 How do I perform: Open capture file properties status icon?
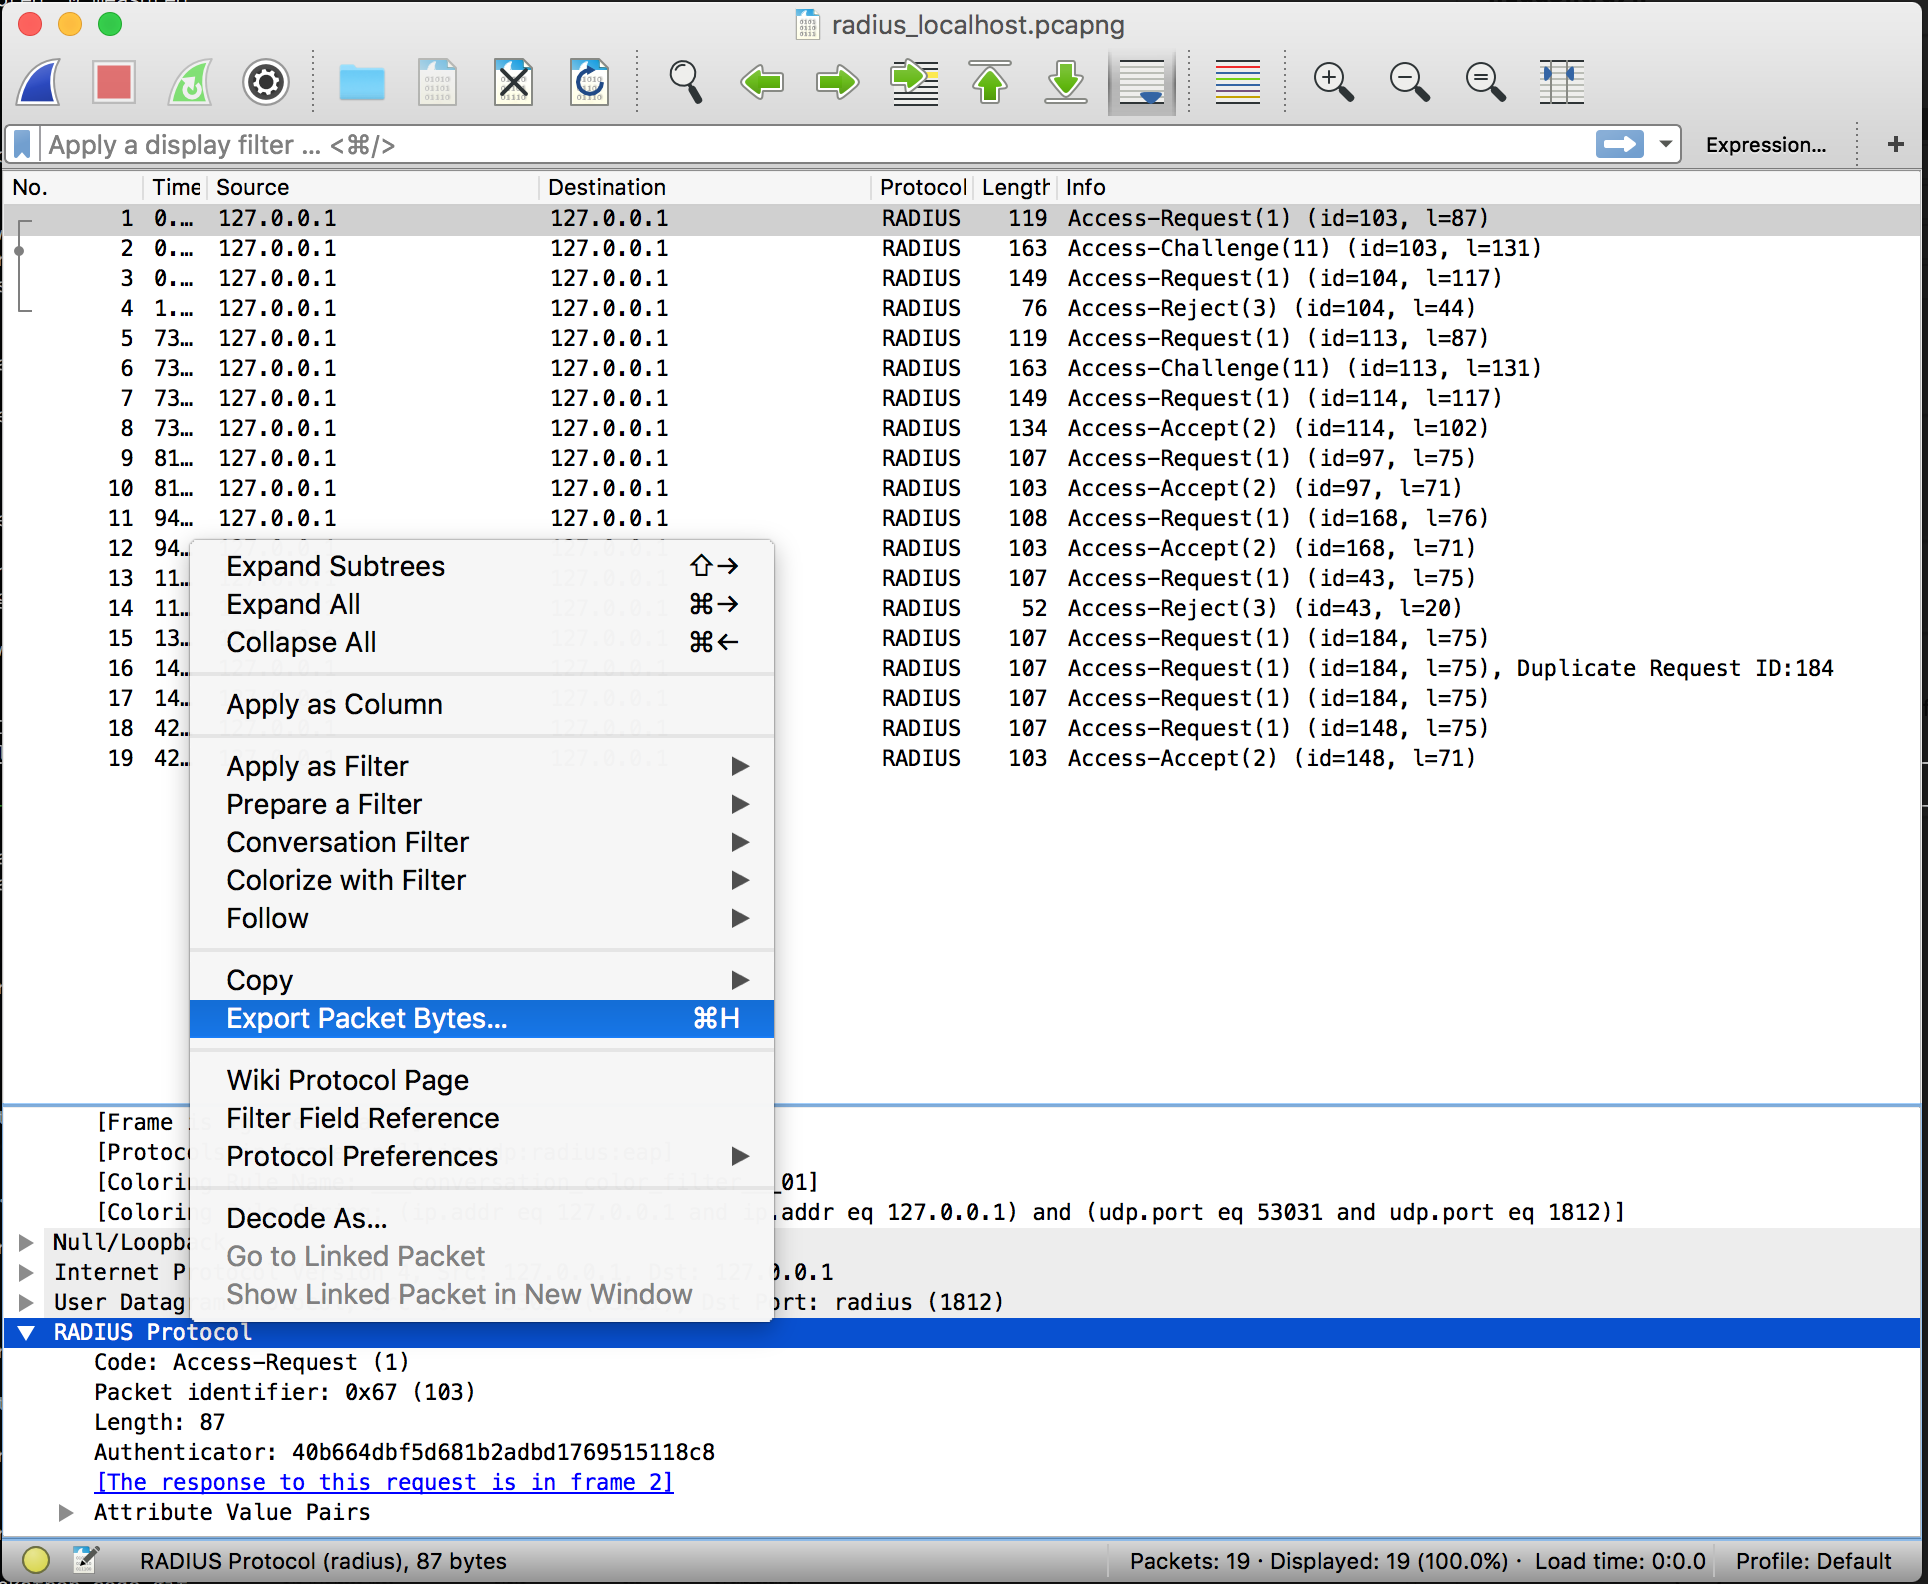point(86,1560)
